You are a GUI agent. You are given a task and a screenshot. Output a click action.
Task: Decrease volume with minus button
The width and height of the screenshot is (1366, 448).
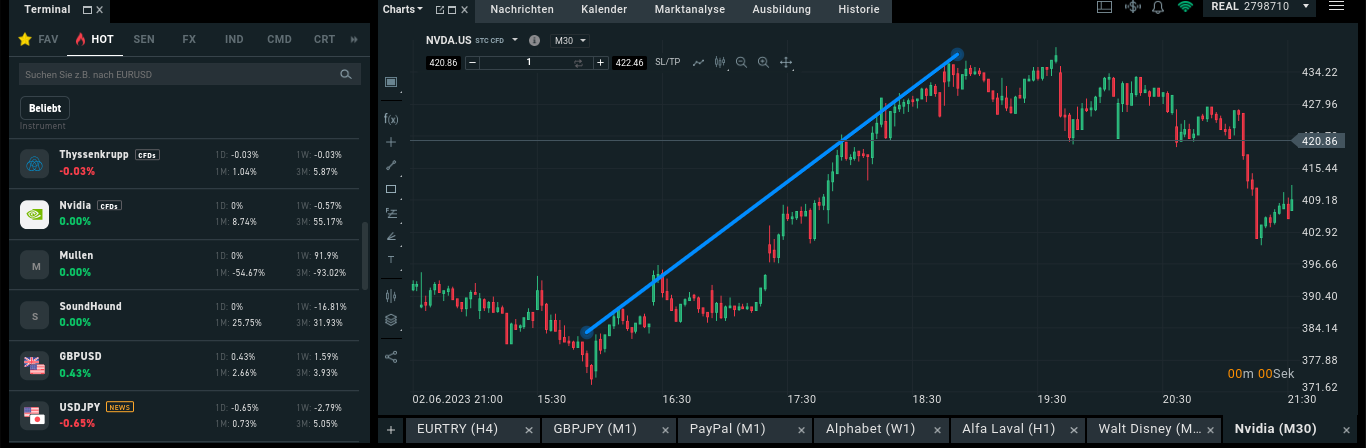[x=471, y=62]
